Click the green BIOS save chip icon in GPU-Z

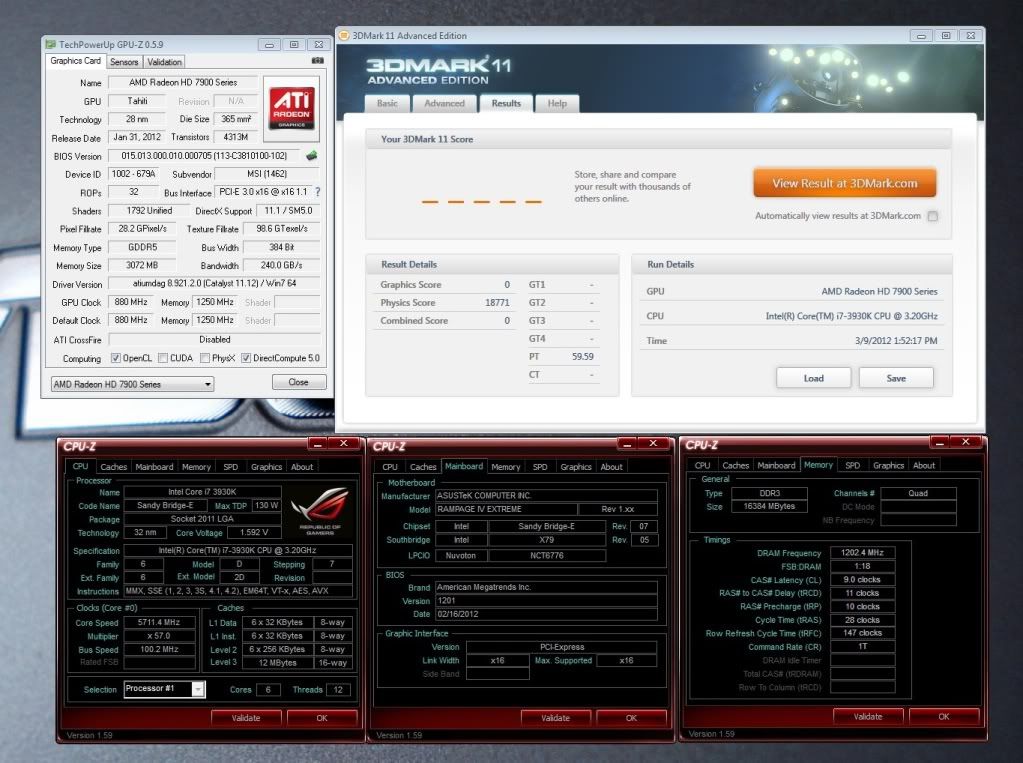[x=312, y=155]
